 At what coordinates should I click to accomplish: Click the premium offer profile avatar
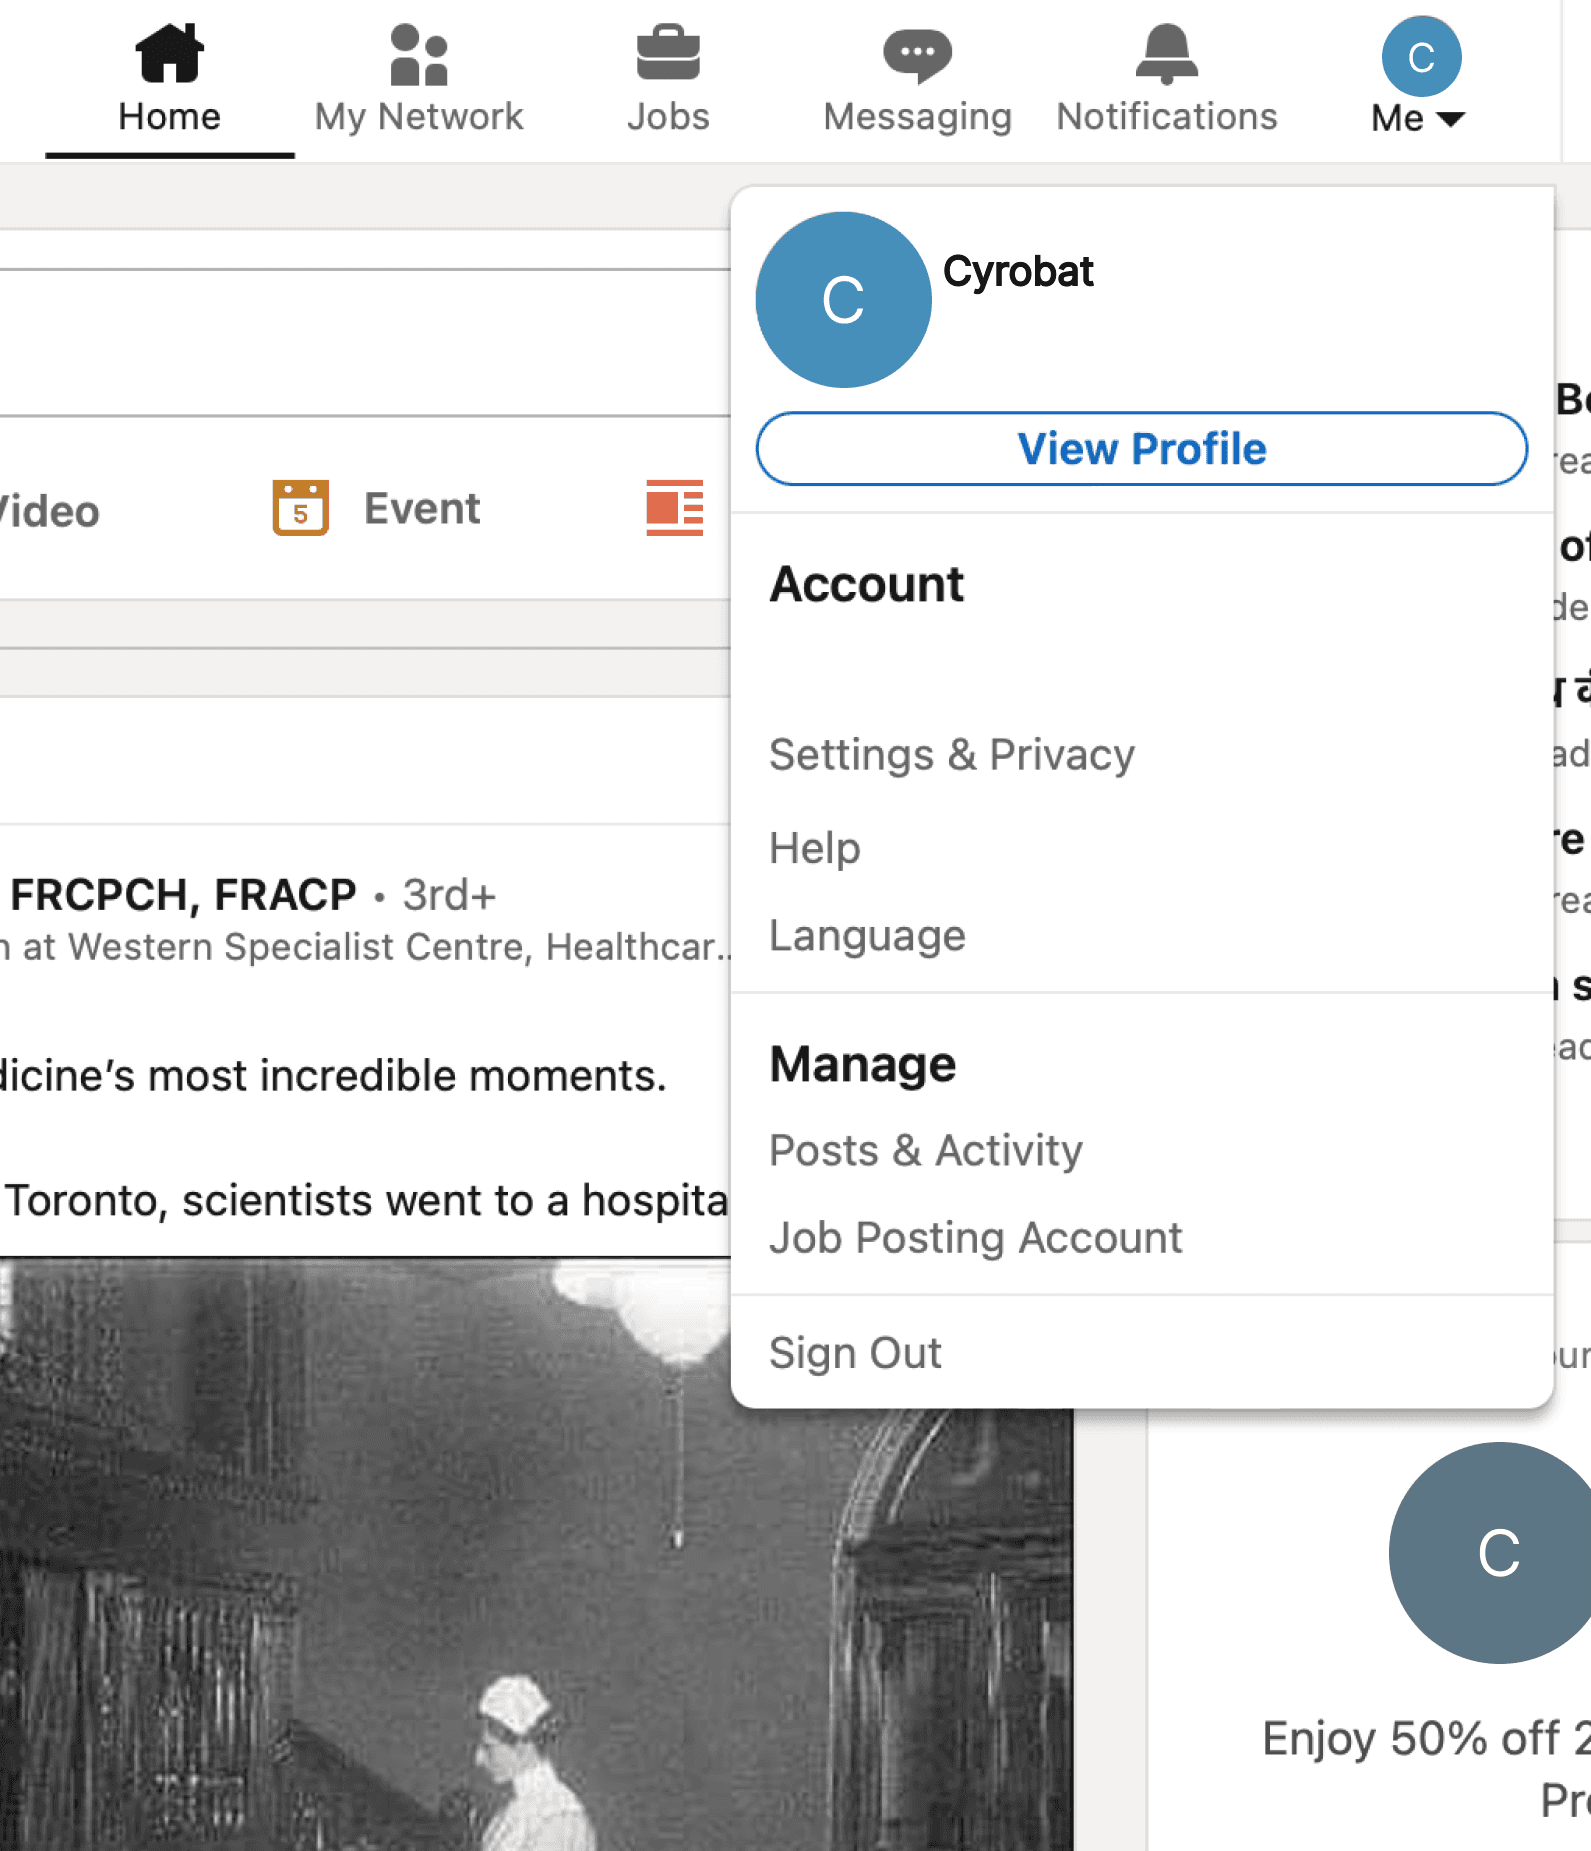point(1490,1553)
